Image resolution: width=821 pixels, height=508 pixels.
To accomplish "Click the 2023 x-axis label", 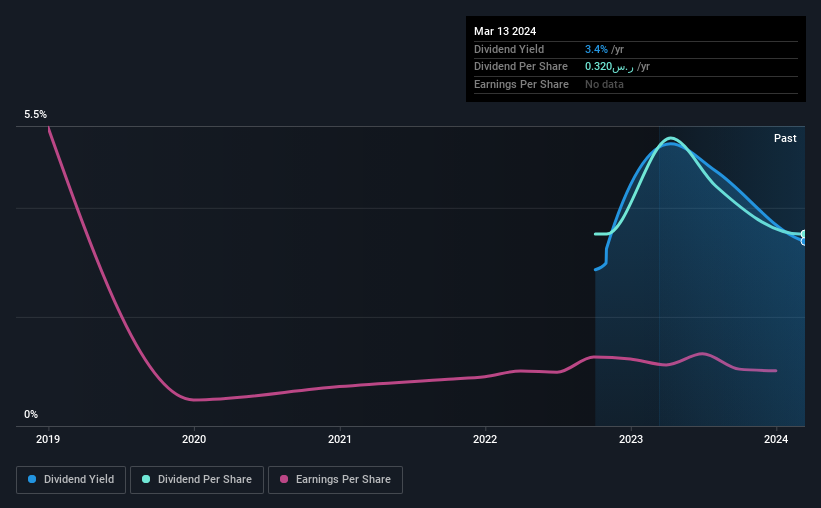I will point(631,439).
